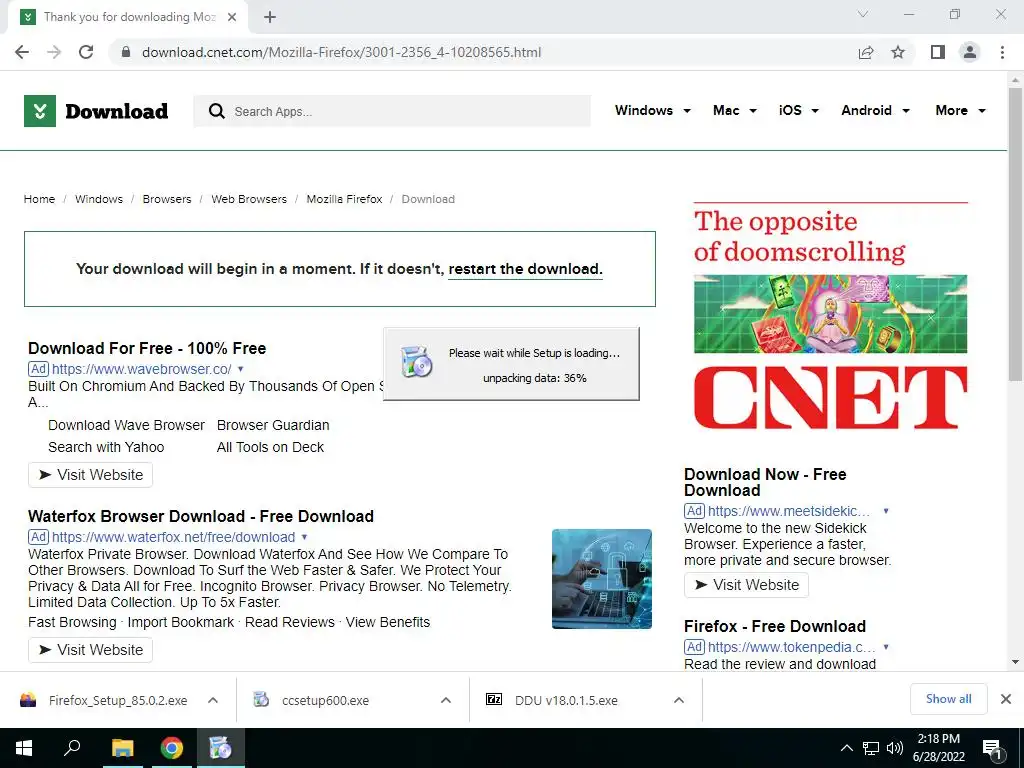
Task: Open tokenpedia ad options arrow
Action: click(x=886, y=647)
